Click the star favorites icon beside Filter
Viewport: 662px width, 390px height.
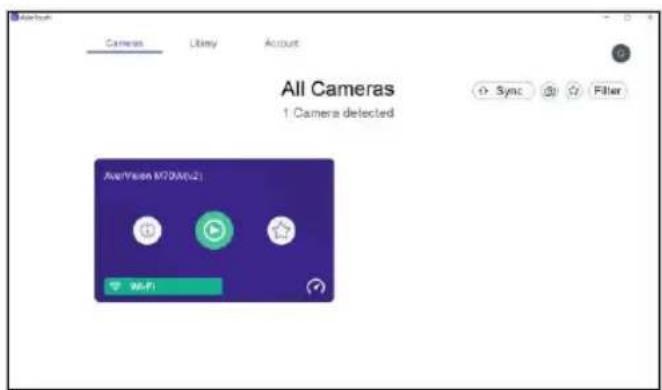pyautogui.click(x=573, y=91)
